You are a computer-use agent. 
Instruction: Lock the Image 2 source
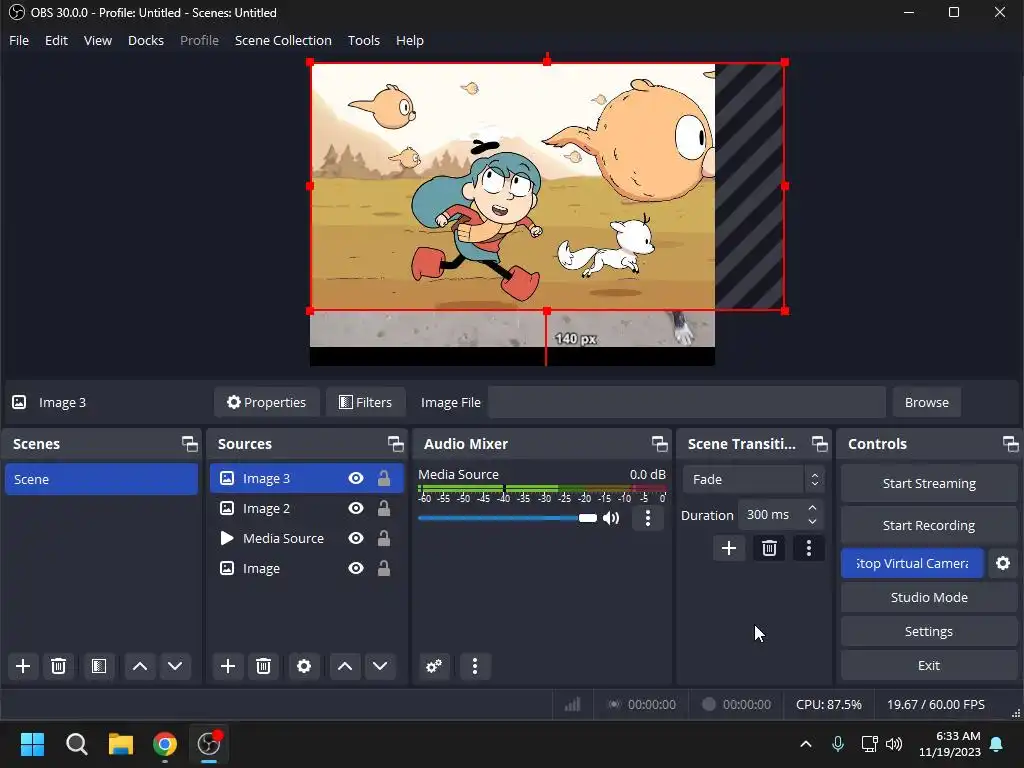[x=384, y=508]
